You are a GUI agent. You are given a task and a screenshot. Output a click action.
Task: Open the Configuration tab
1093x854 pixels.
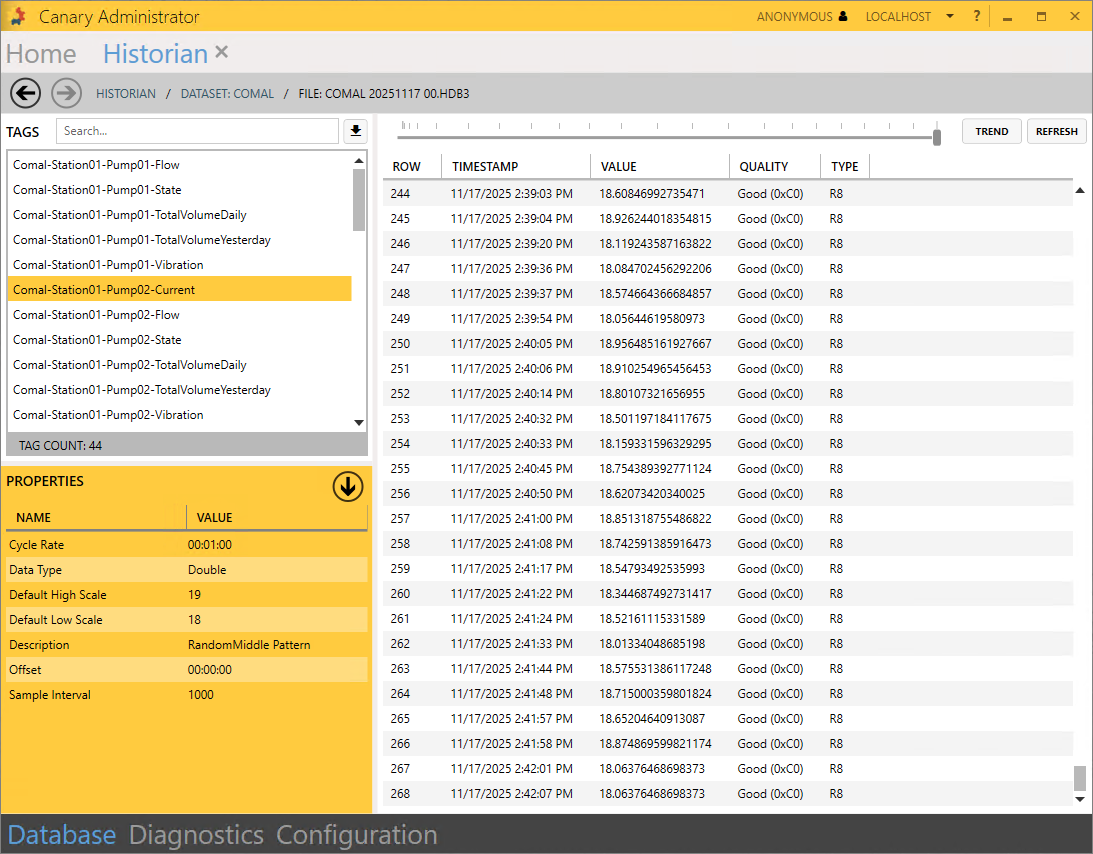click(357, 835)
